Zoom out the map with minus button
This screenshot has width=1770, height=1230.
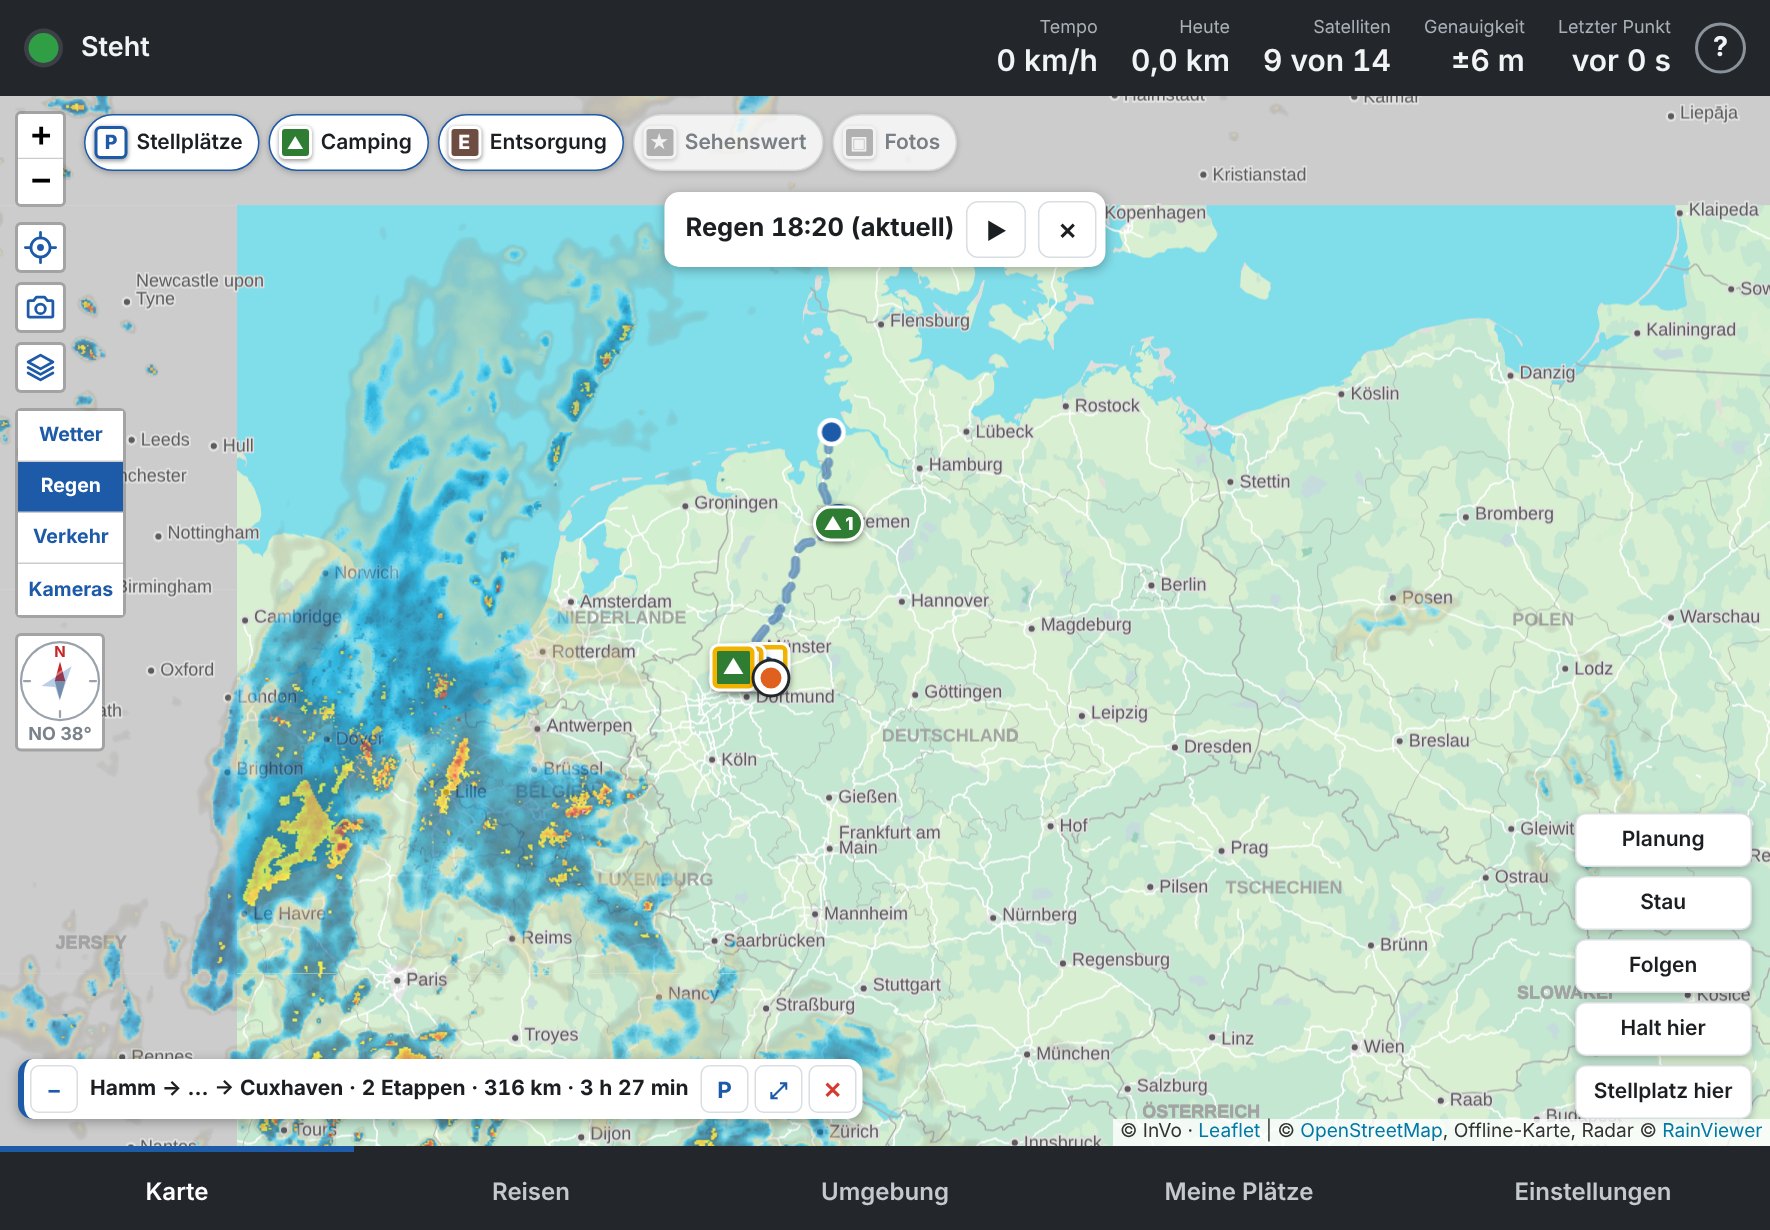41,181
